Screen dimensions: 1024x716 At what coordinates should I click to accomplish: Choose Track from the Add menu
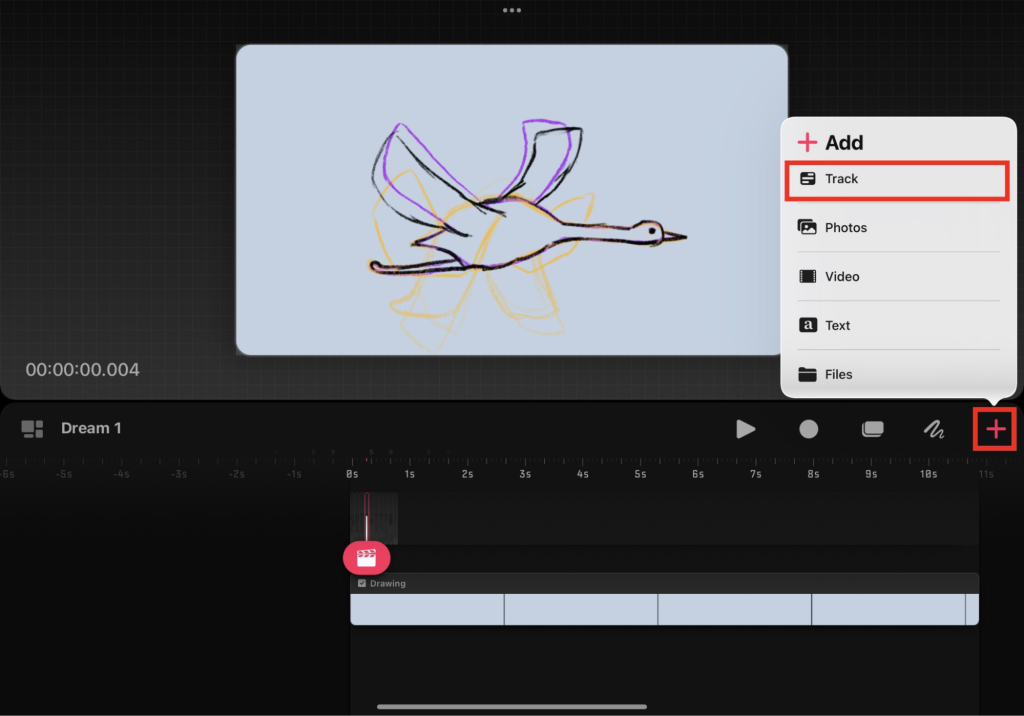896,179
